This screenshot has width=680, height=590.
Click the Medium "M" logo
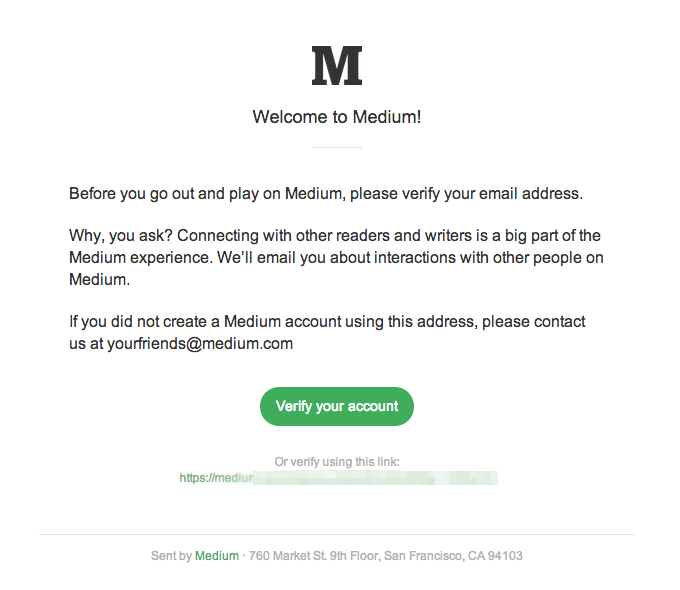[x=337, y=66]
